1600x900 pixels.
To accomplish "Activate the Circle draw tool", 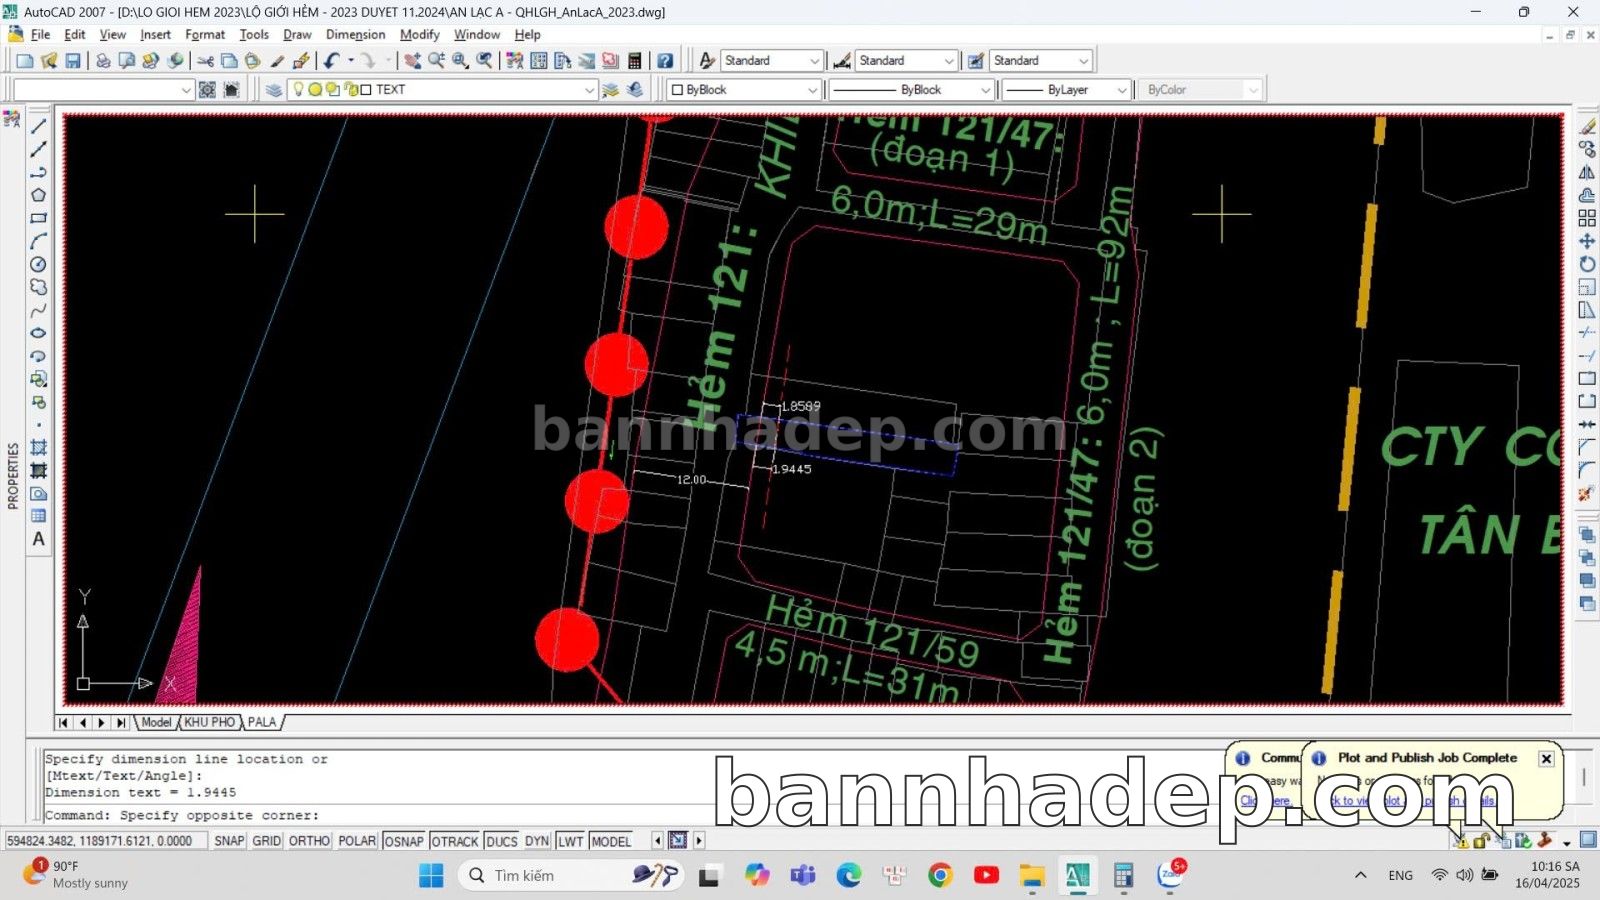I will click(38, 264).
